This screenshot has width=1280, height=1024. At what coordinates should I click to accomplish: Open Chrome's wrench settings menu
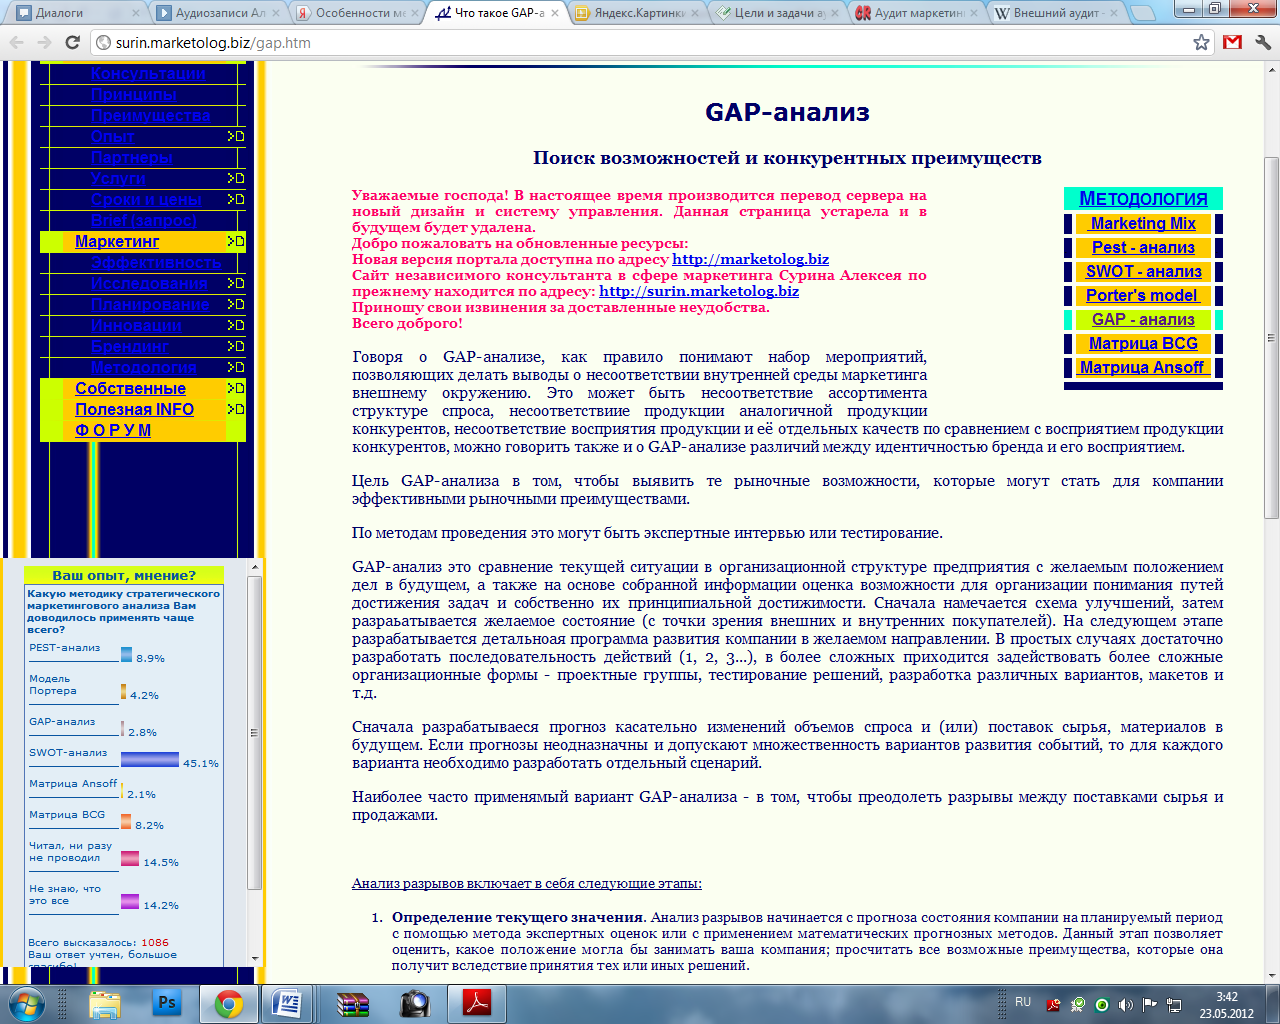coord(1262,42)
